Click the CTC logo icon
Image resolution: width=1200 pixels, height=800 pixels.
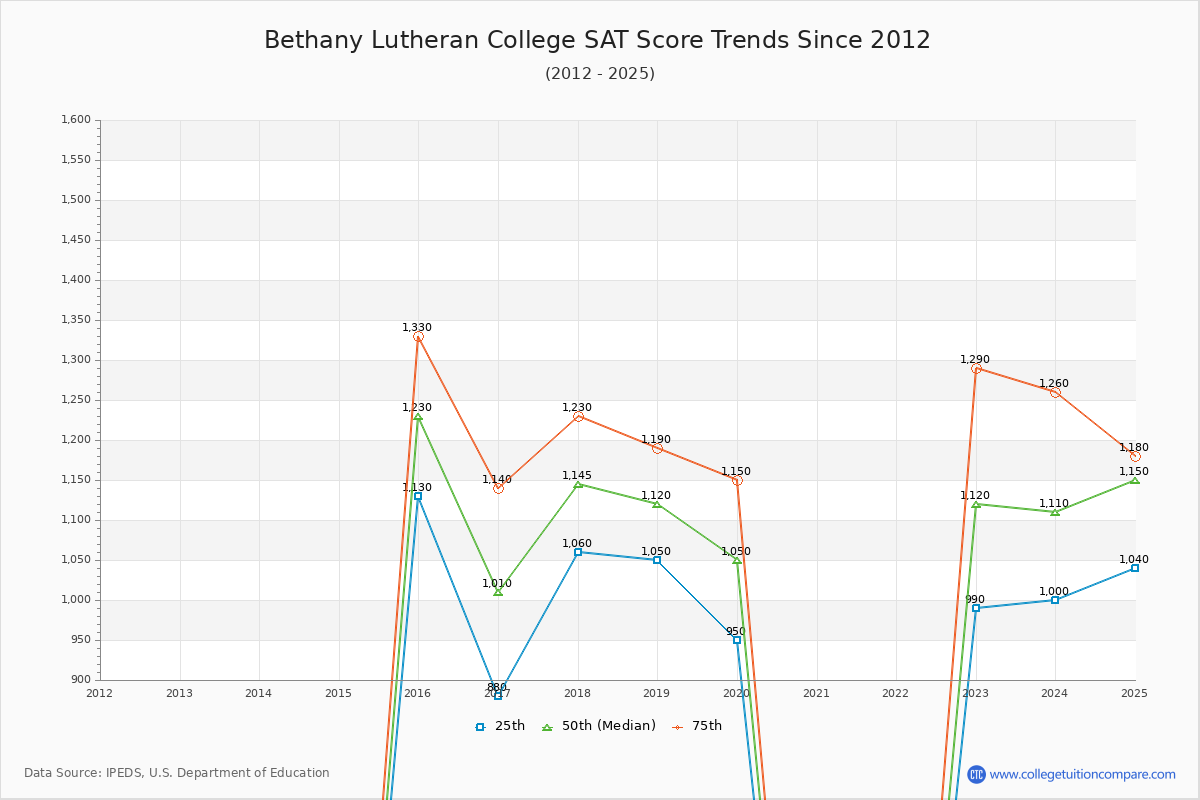pyautogui.click(x=976, y=774)
